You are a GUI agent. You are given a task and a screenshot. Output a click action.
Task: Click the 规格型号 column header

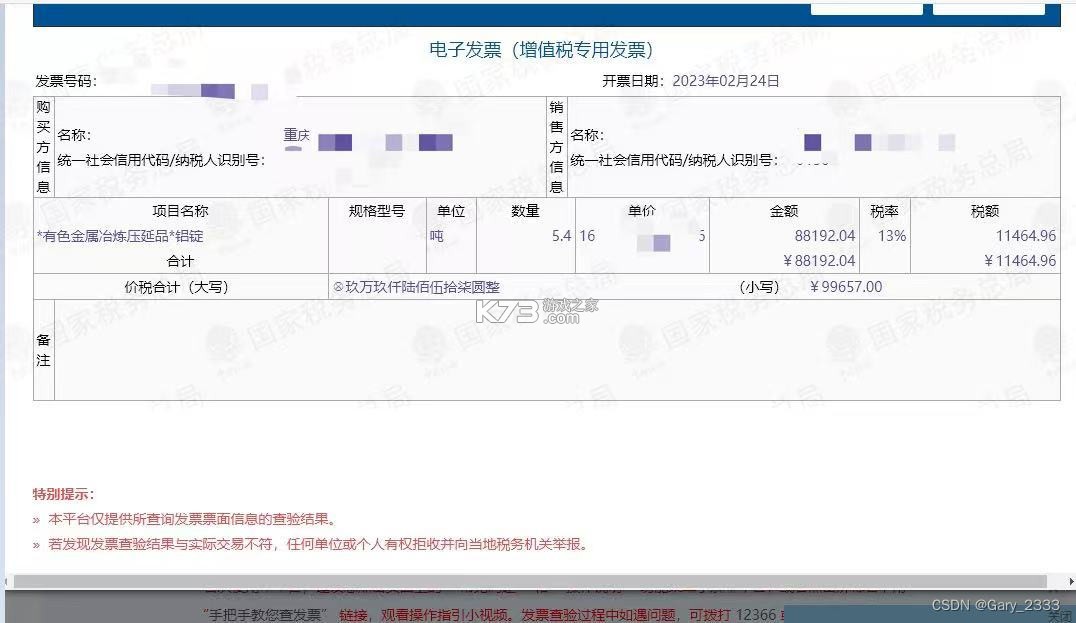(x=377, y=211)
